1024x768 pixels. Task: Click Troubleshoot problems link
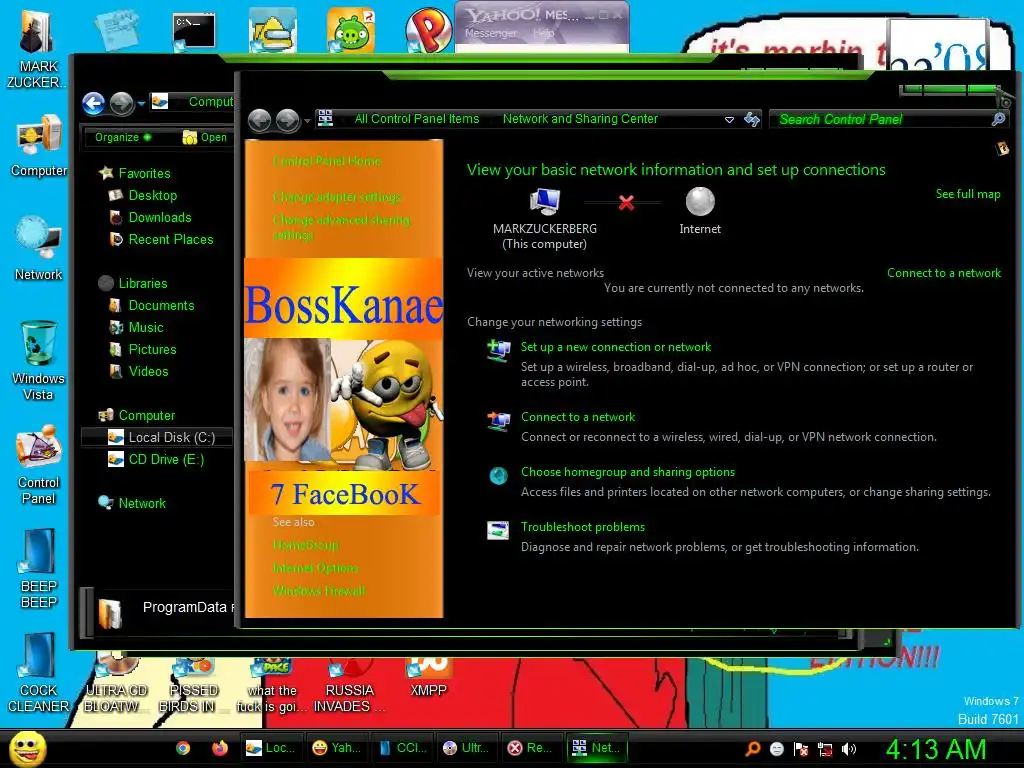coord(583,526)
